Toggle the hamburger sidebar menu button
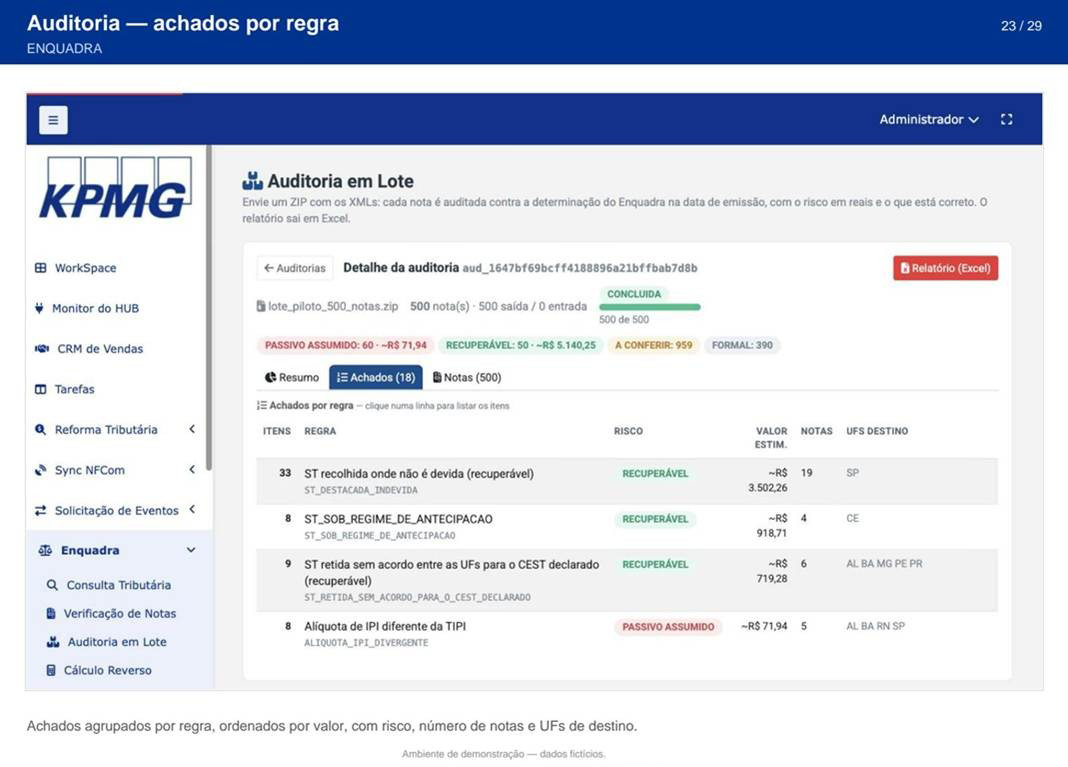1068x767 pixels. click(x=53, y=120)
